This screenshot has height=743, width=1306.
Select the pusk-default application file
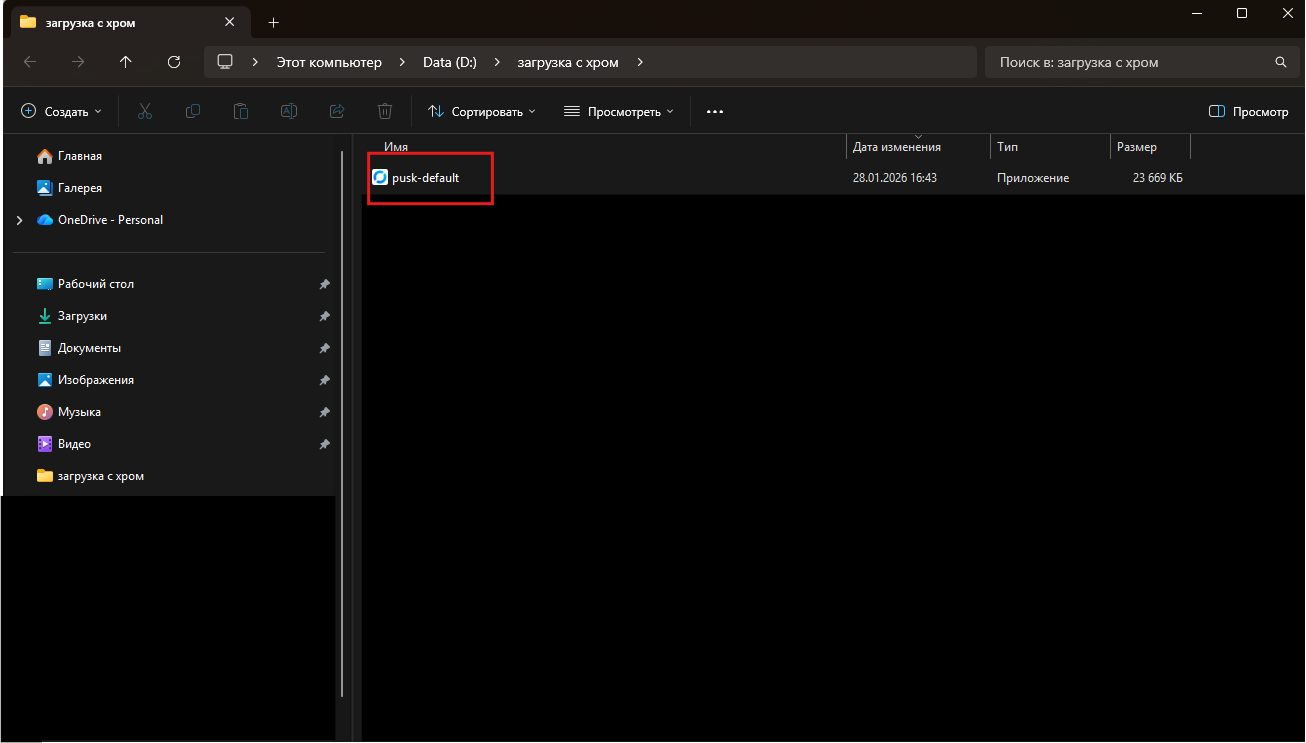425,178
